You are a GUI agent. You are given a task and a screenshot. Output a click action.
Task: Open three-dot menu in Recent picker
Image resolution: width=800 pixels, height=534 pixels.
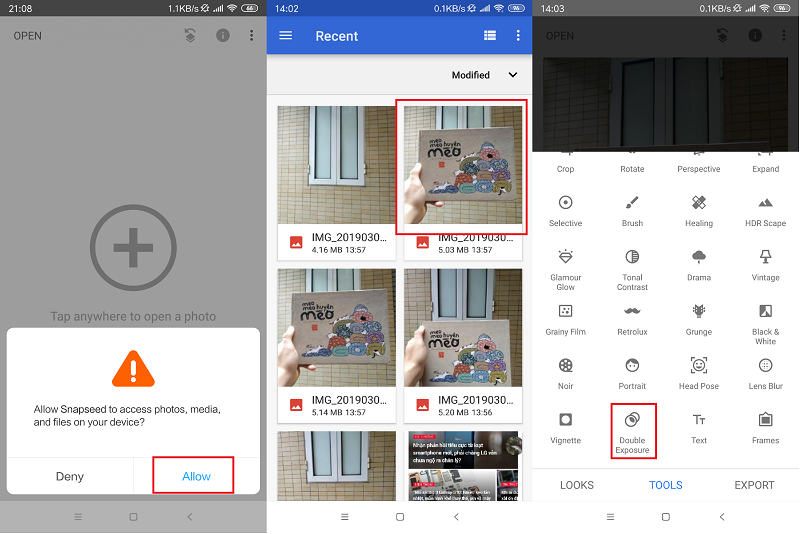[518, 35]
